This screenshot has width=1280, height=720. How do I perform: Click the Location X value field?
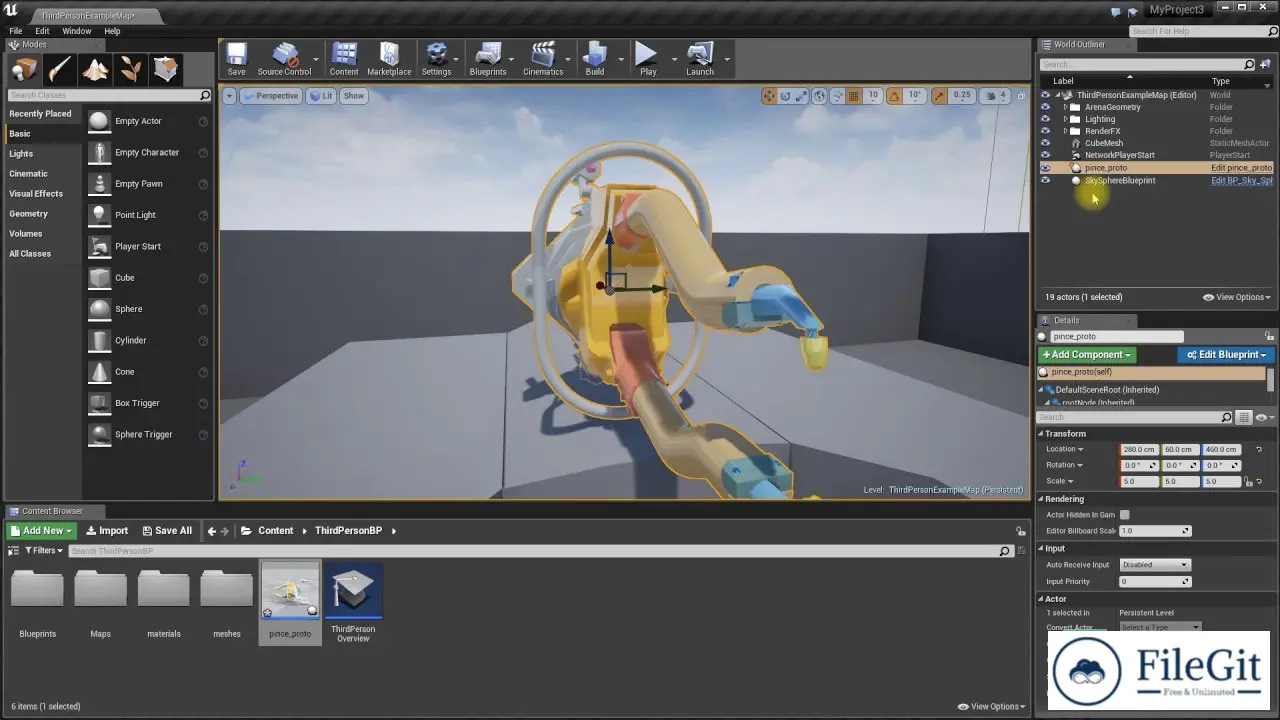[x=1138, y=450]
